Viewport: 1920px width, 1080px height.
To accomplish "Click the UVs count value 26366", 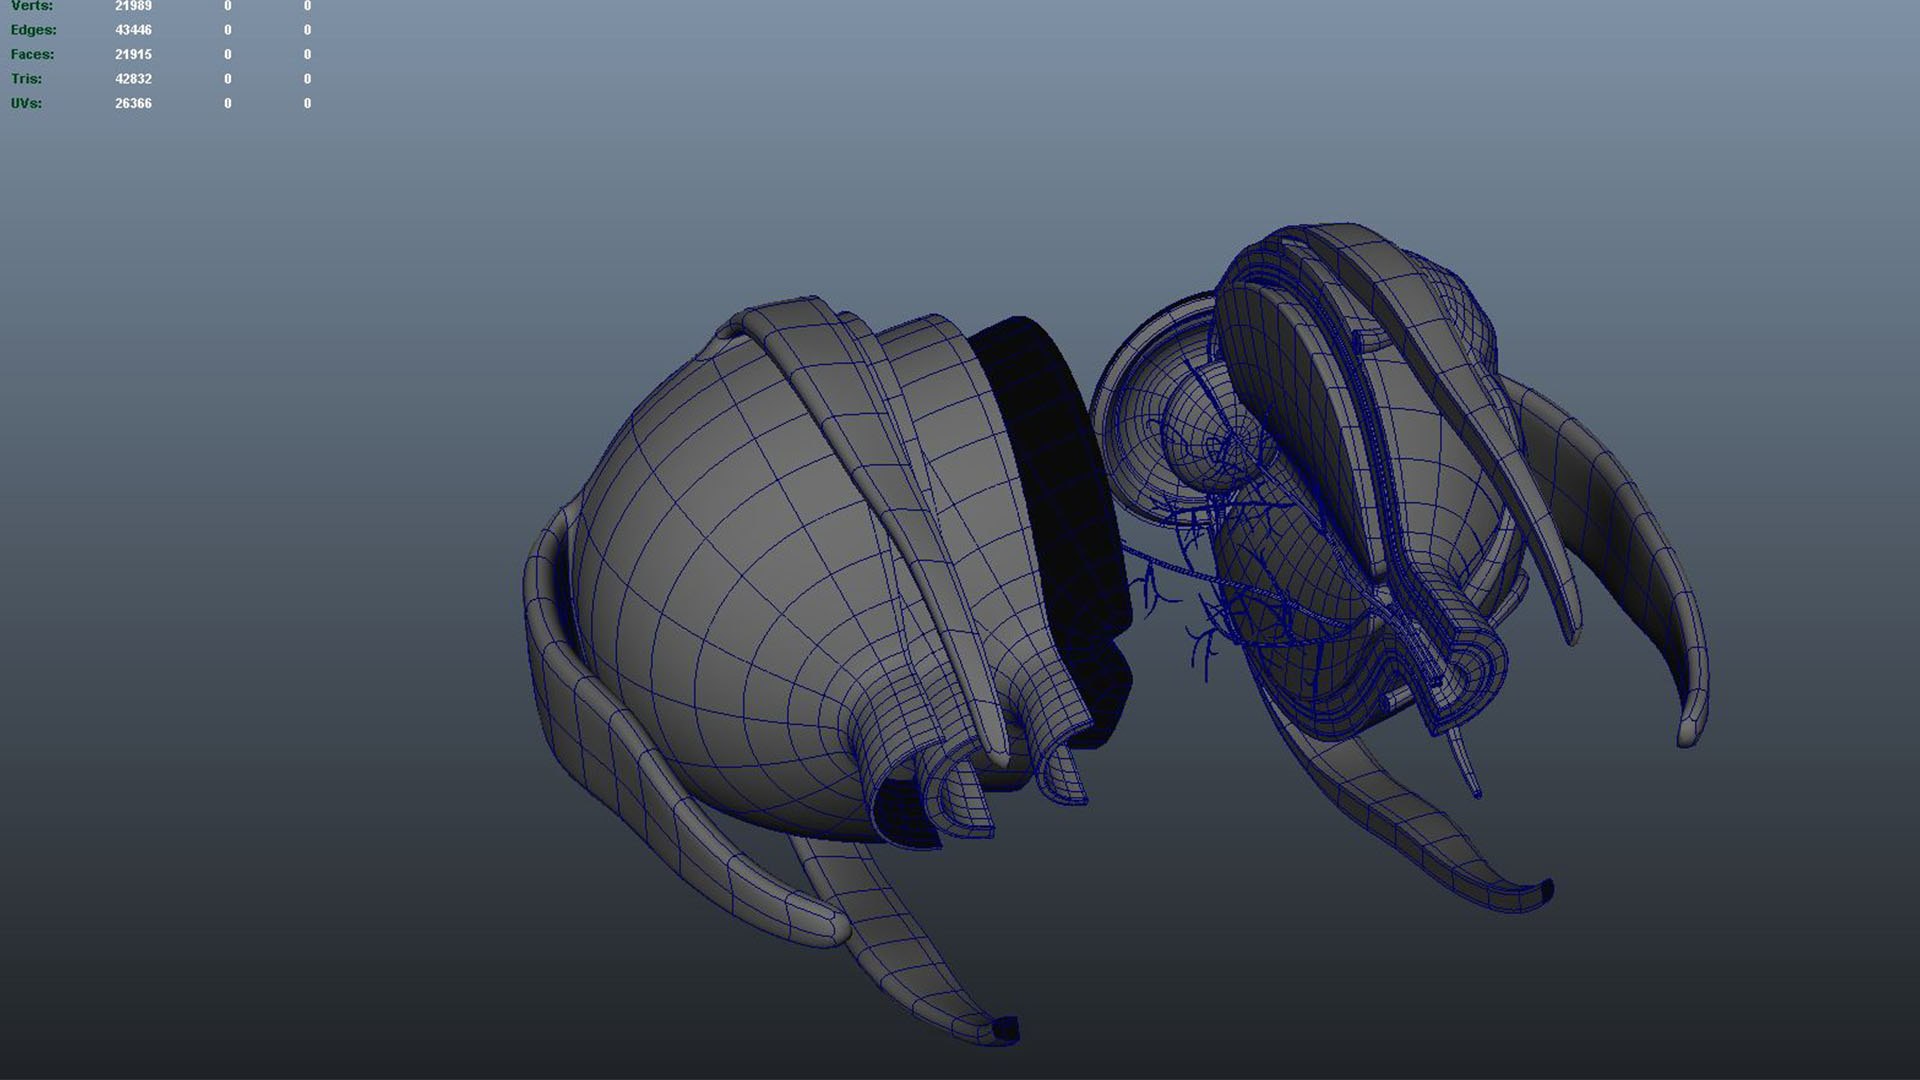I will [x=133, y=103].
